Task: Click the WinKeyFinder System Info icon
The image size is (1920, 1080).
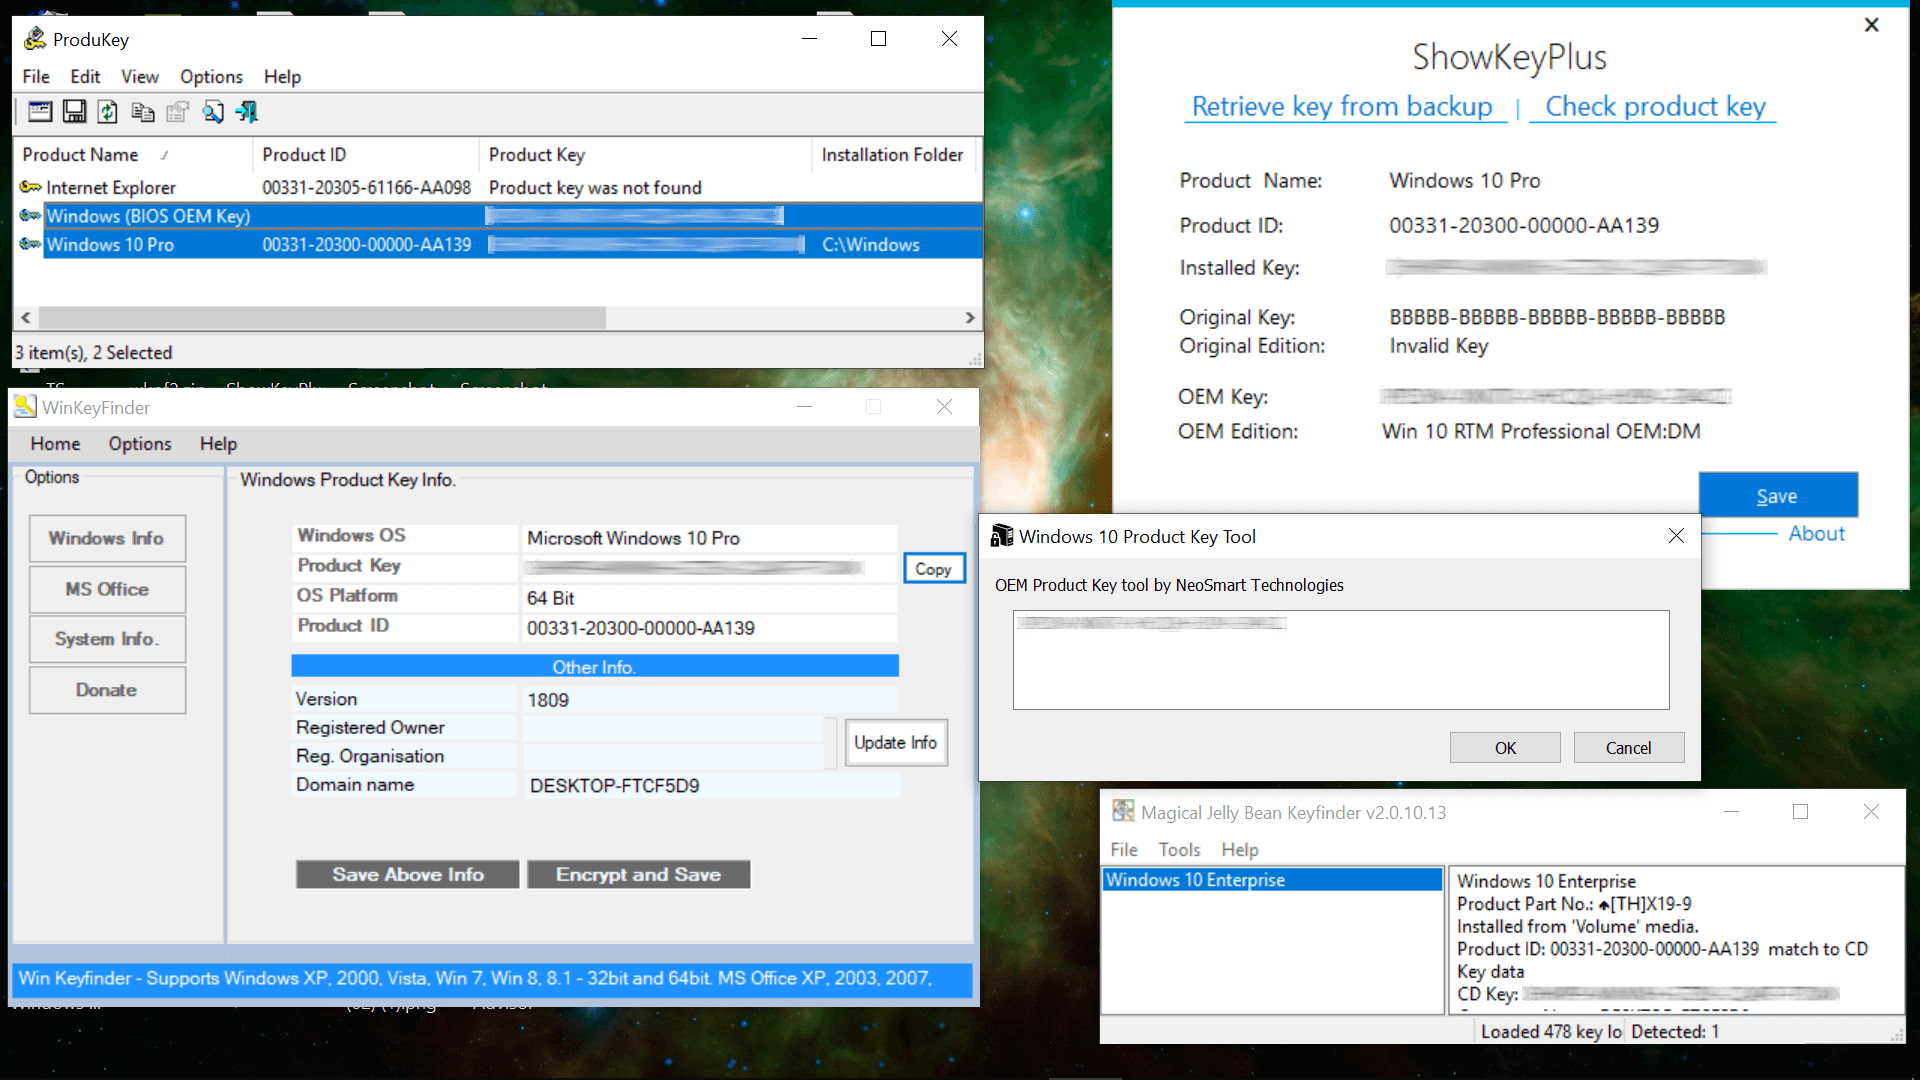Action: 105,638
